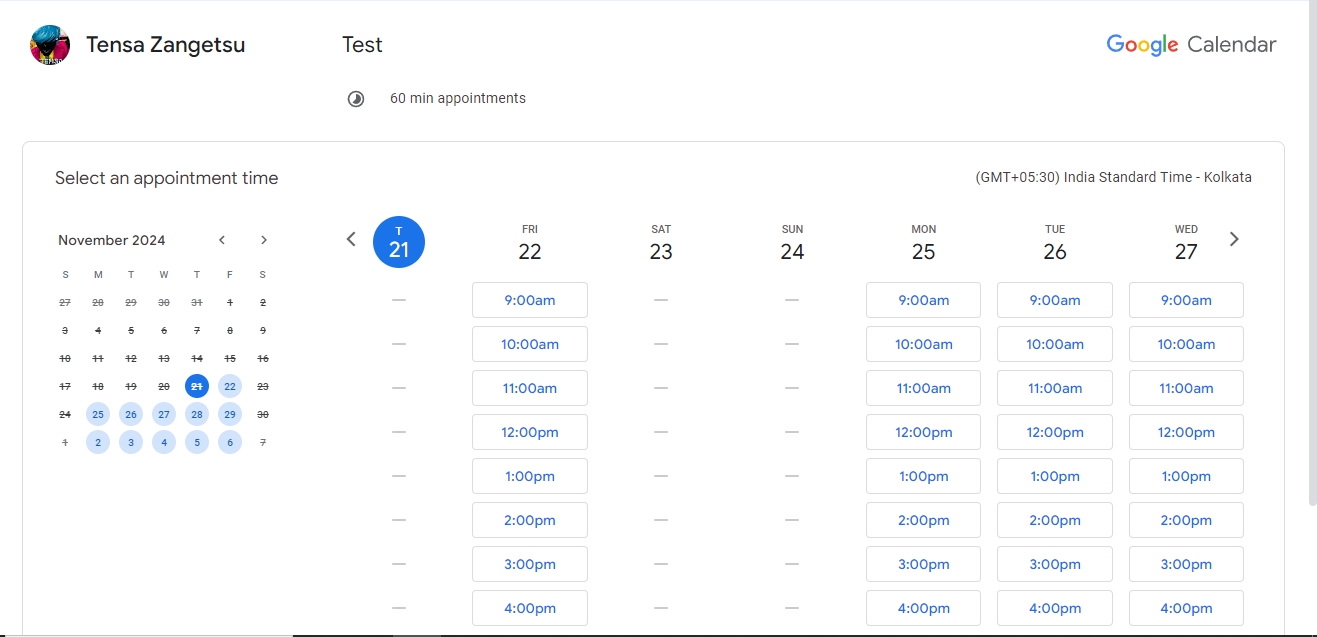Click the appointment duration clock icon
Viewport: 1317px width, 637px height.
356,99
